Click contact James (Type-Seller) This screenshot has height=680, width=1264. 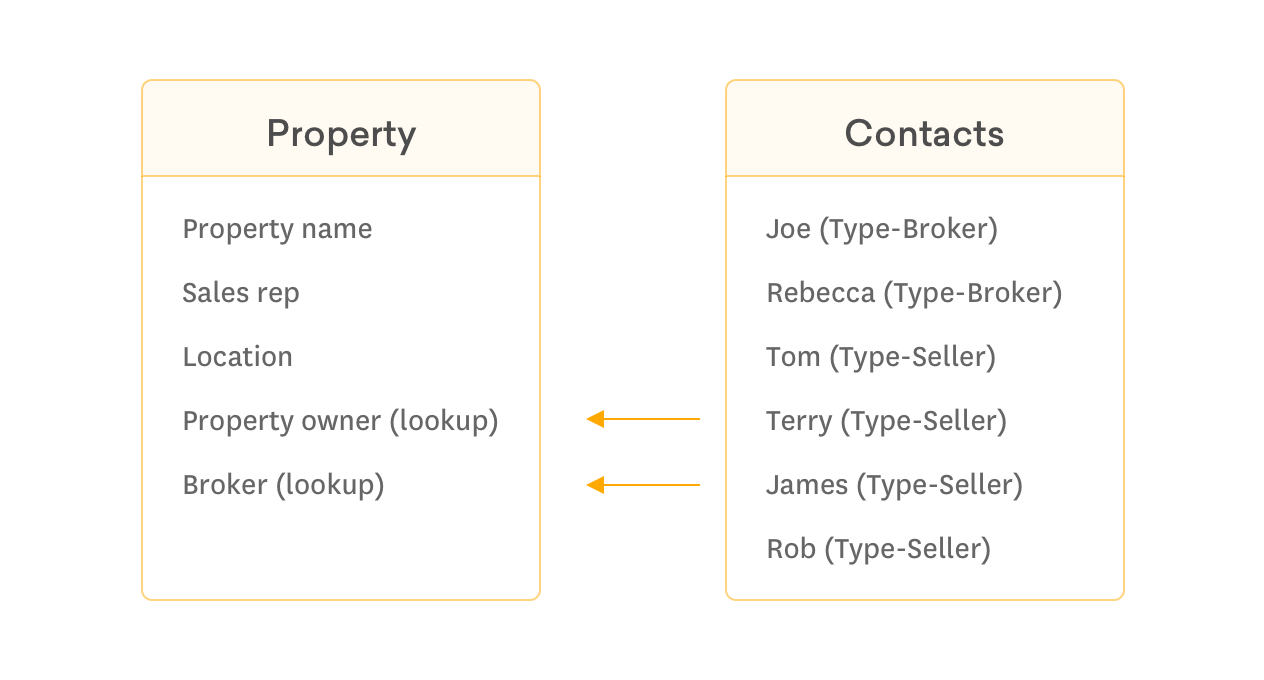tap(894, 485)
